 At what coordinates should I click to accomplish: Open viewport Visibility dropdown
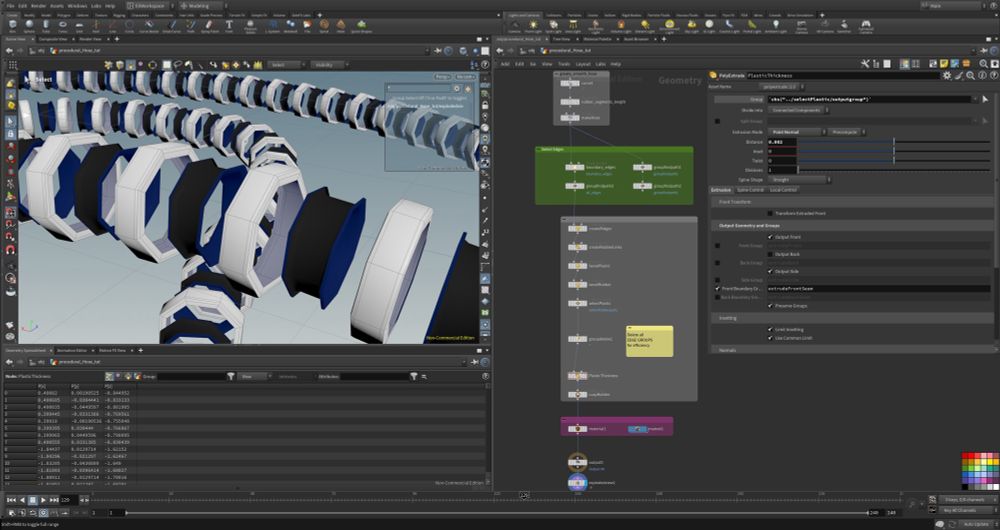coord(329,64)
